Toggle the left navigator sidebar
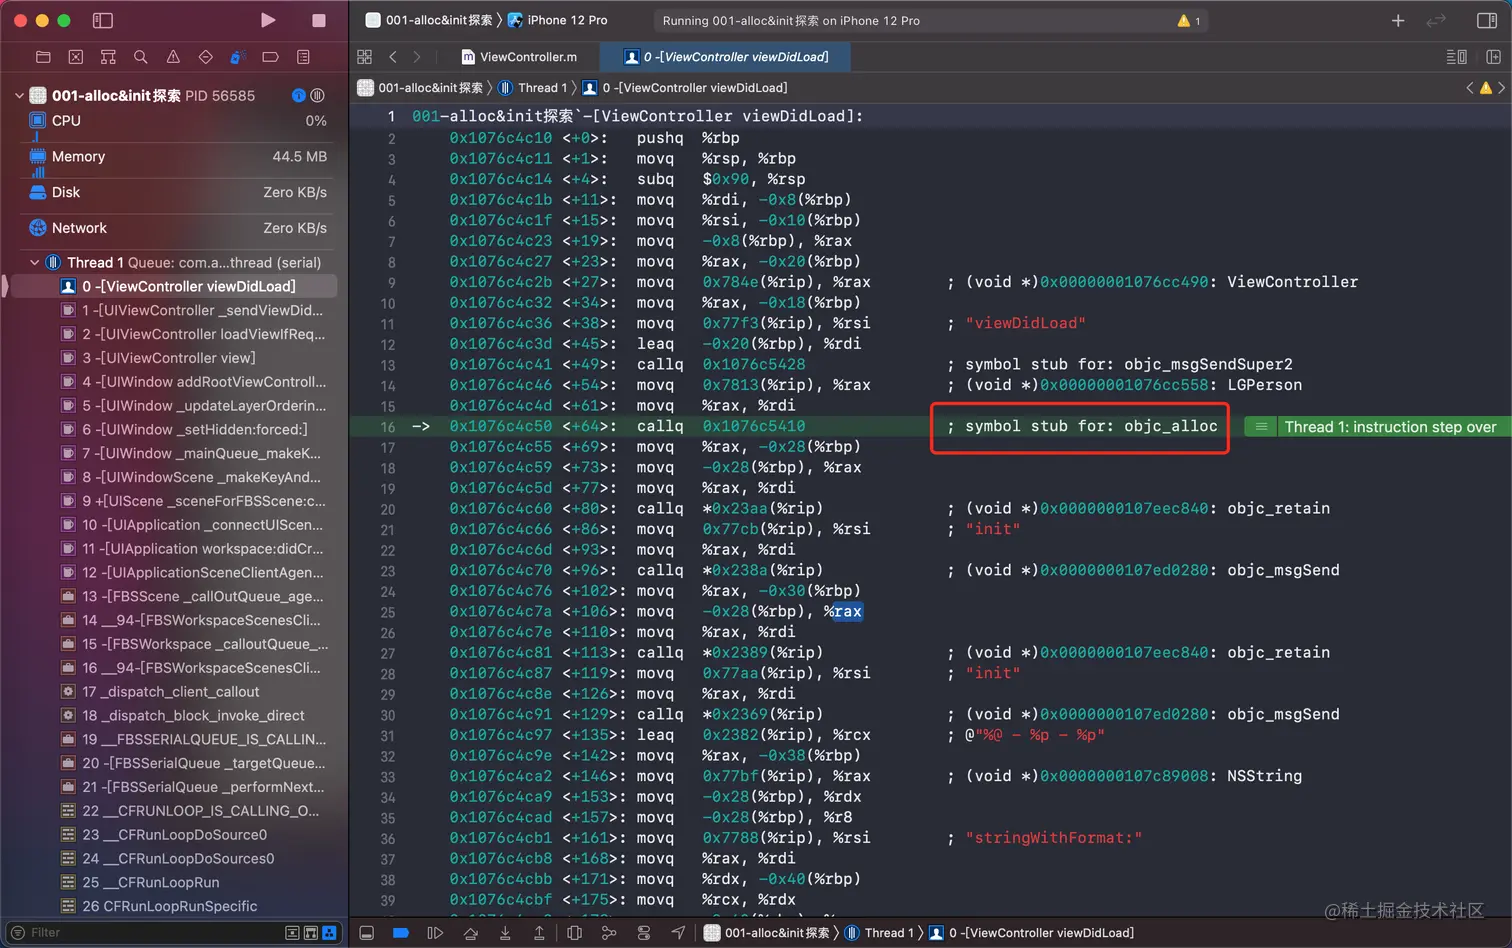The image size is (1512, 948). point(102,20)
